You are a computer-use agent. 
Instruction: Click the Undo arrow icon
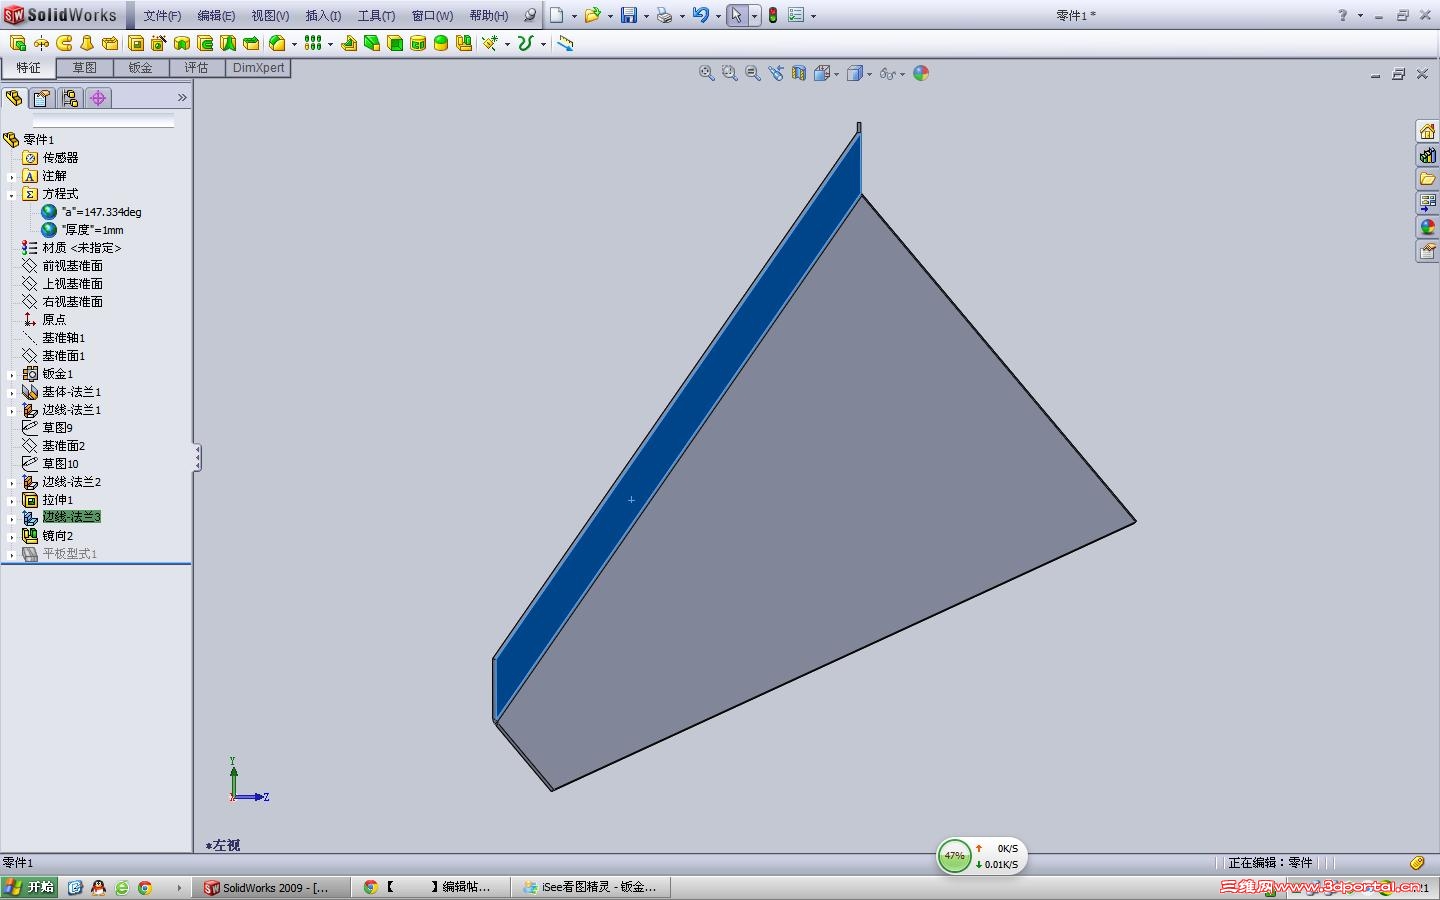click(700, 15)
